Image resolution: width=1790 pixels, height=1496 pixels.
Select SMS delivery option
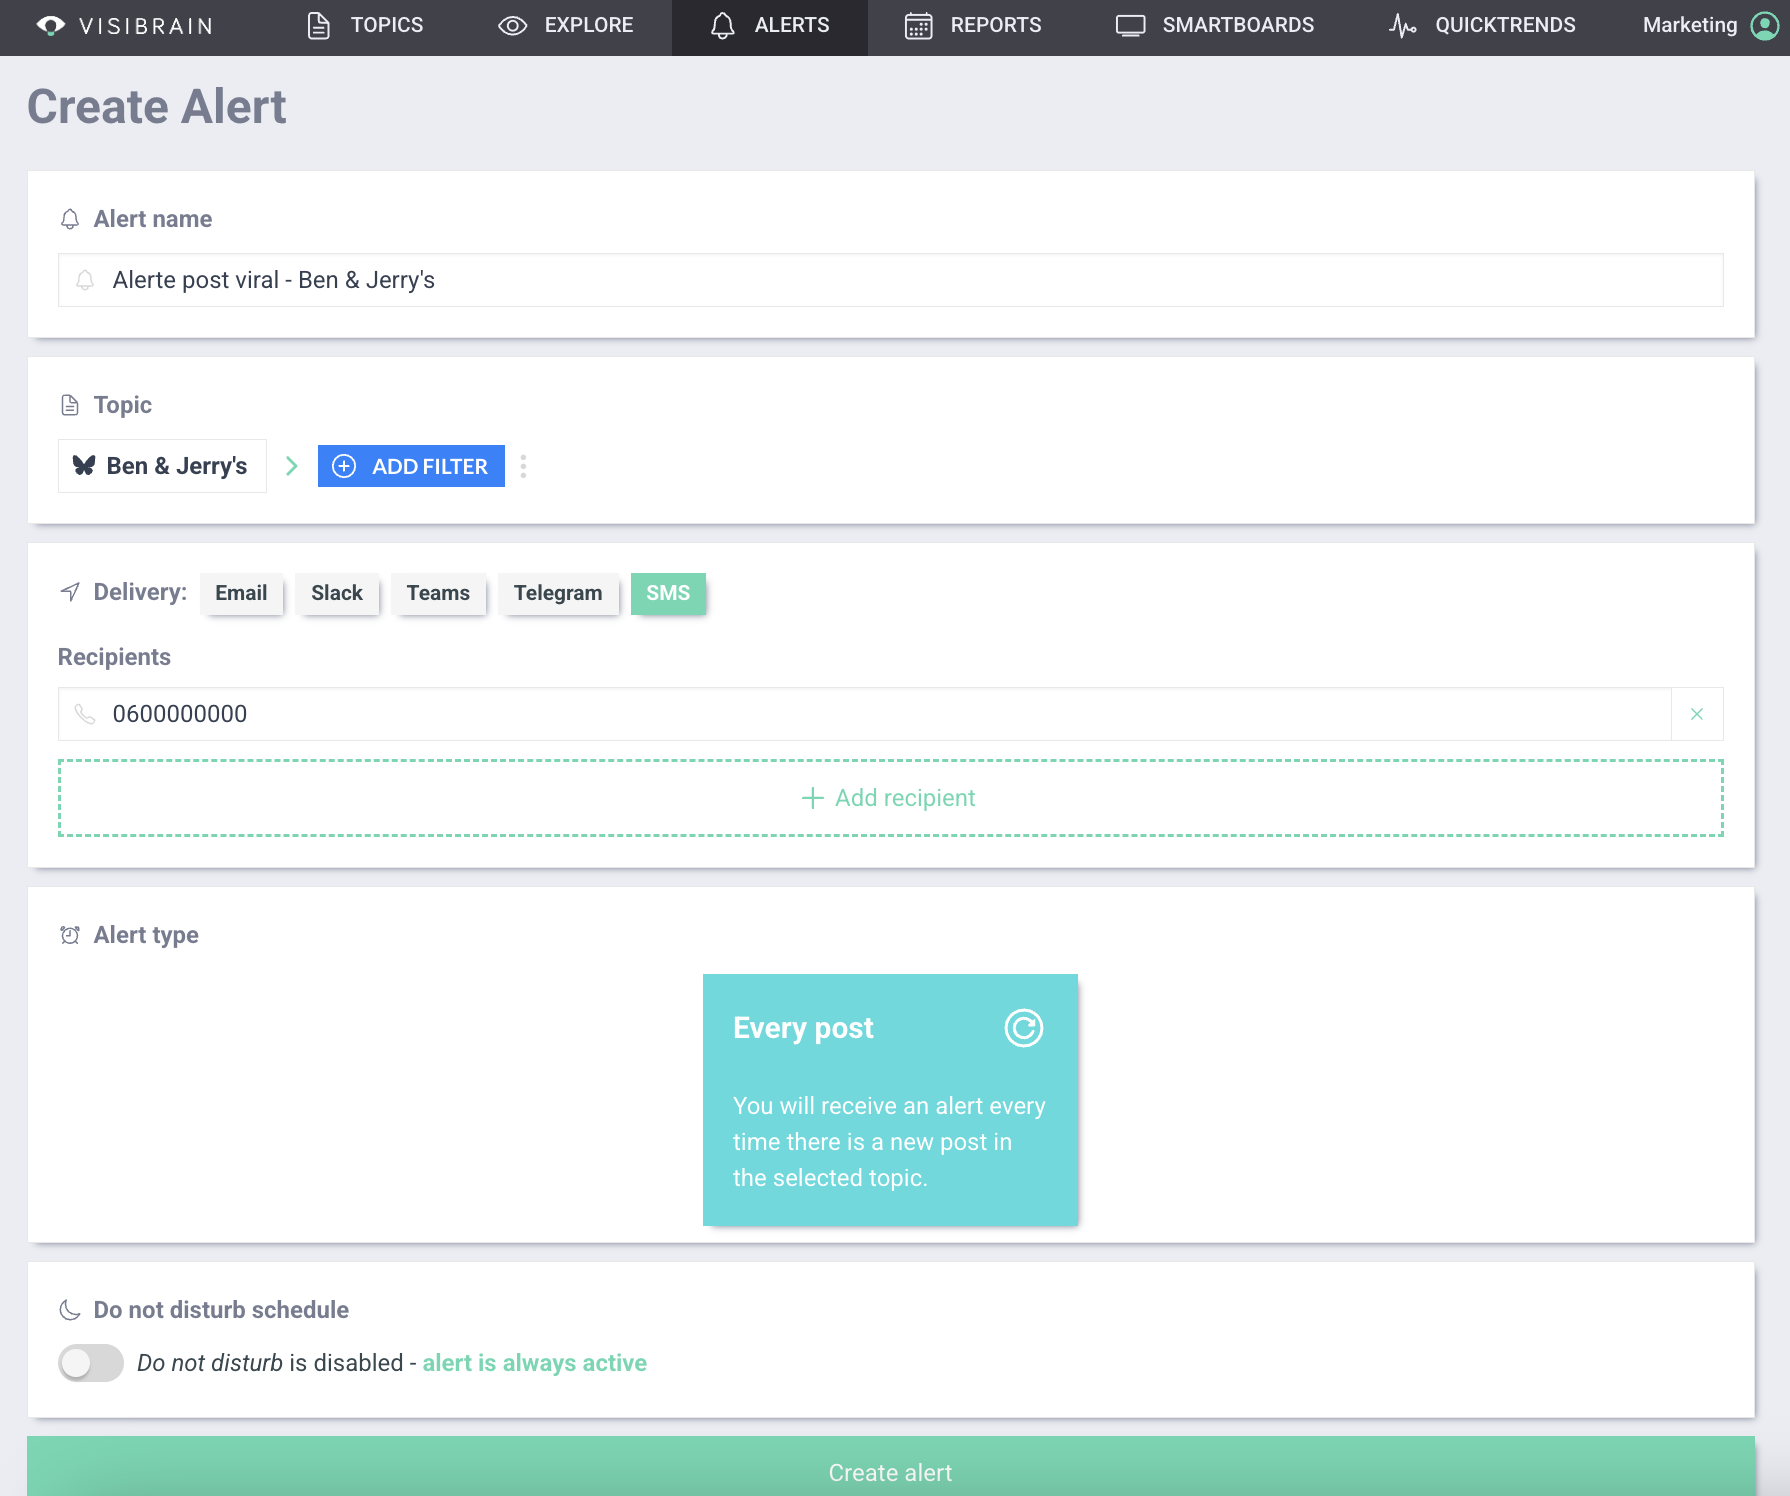tap(668, 593)
